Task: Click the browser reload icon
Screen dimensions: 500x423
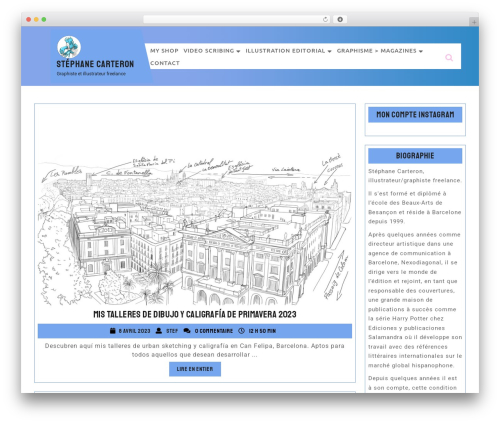Action: (x=325, y=20)
